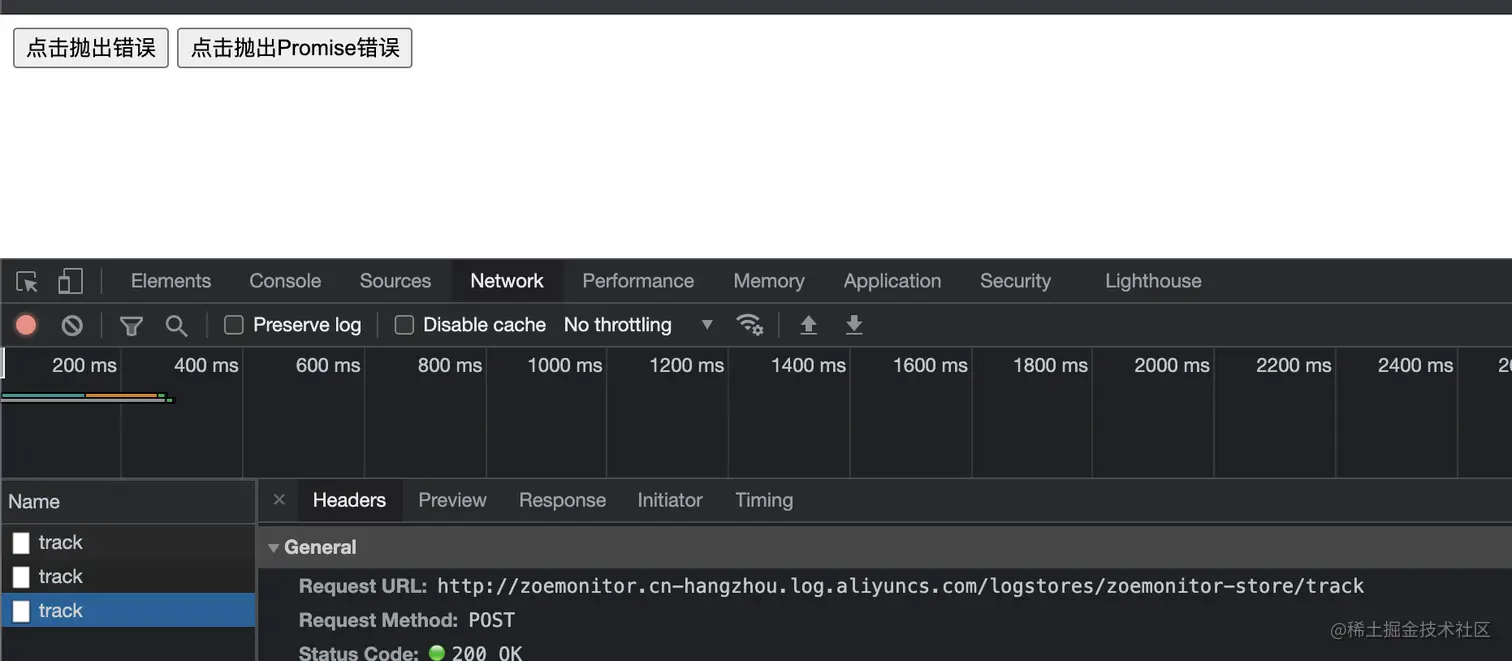Open the Sources panel

(395, 281)
